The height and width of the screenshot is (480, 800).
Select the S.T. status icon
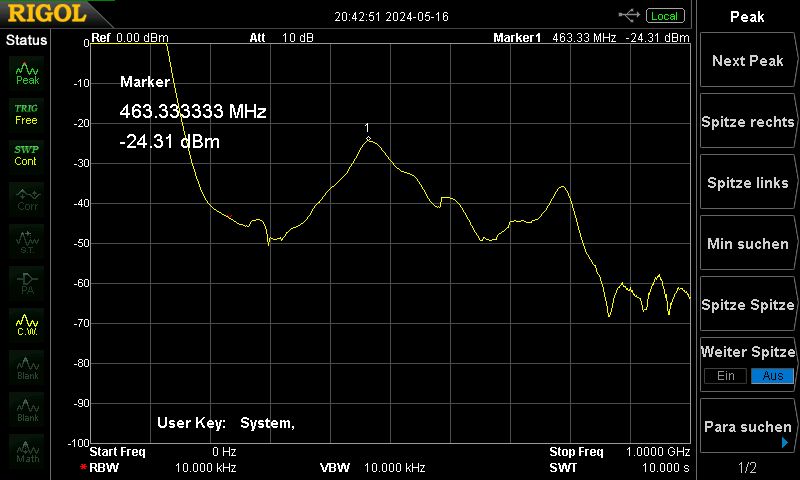(x=27, y=241)
